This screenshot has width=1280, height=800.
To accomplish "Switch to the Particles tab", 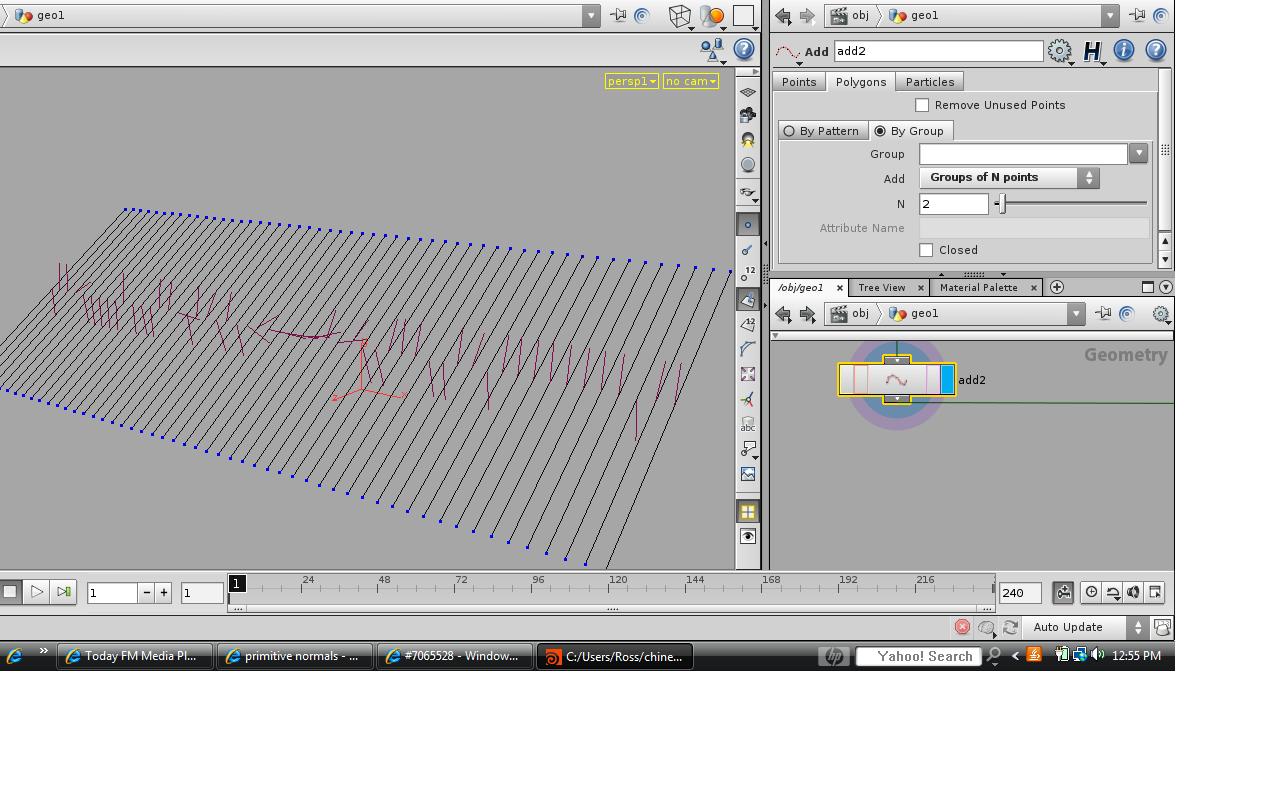I will (x=930, y=82).
